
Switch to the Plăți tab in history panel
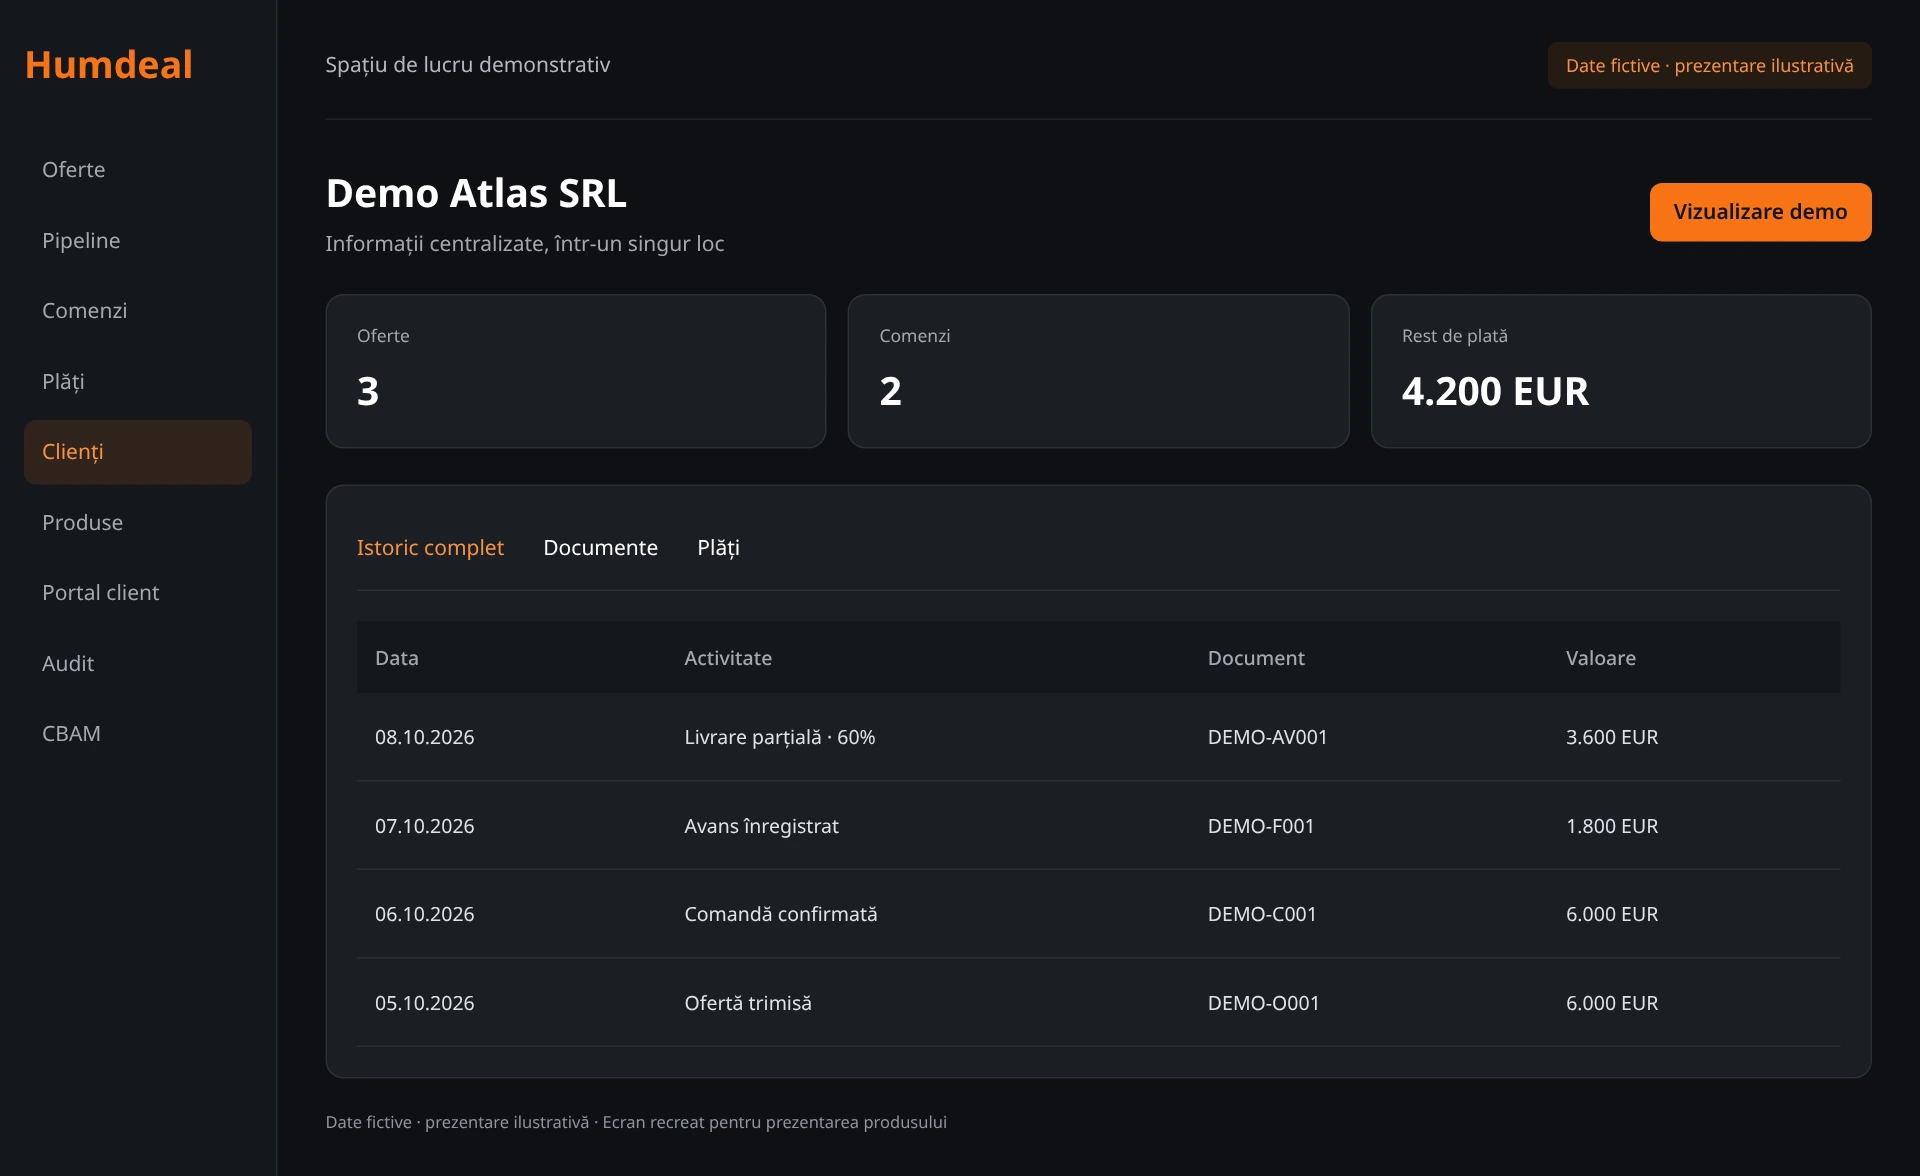pyautogui.click(x=718, y=548)
